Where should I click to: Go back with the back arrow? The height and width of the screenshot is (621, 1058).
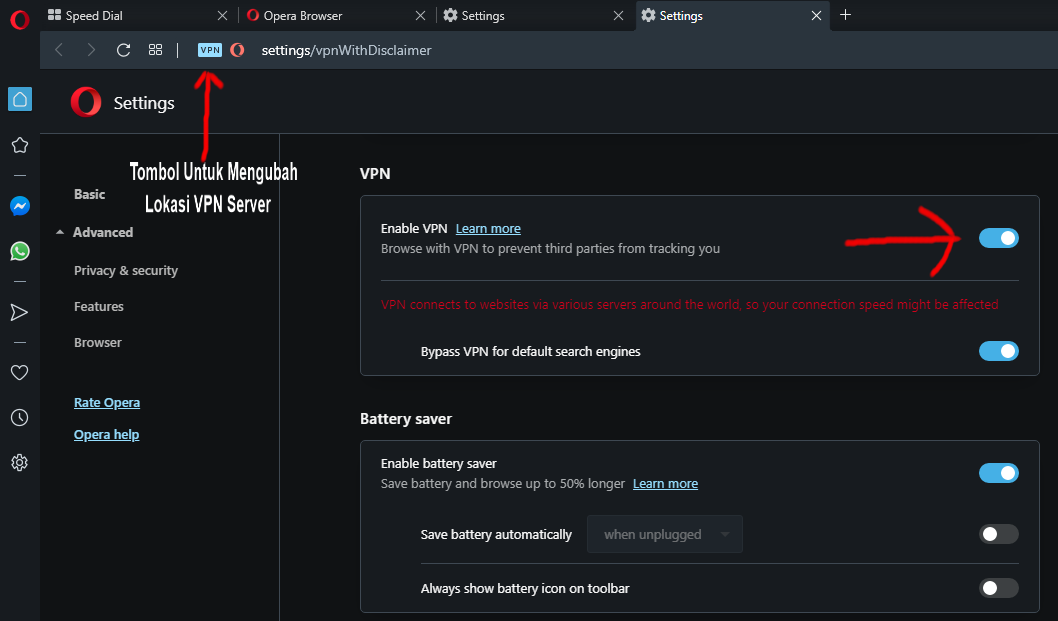[x=59, y=50]
